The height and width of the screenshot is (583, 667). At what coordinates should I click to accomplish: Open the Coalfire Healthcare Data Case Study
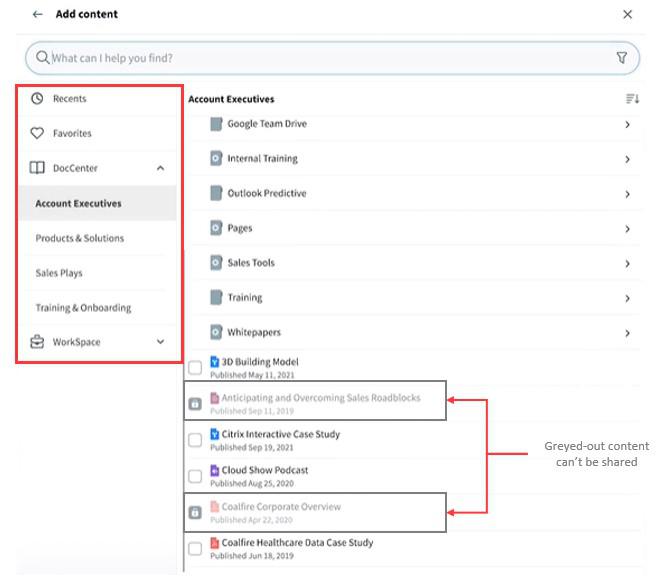(297, 543)
